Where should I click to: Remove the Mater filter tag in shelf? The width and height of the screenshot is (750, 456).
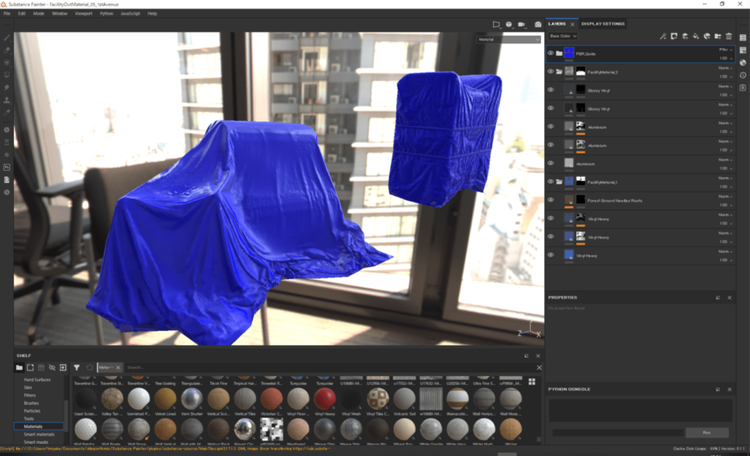click(x=118, y=367)
